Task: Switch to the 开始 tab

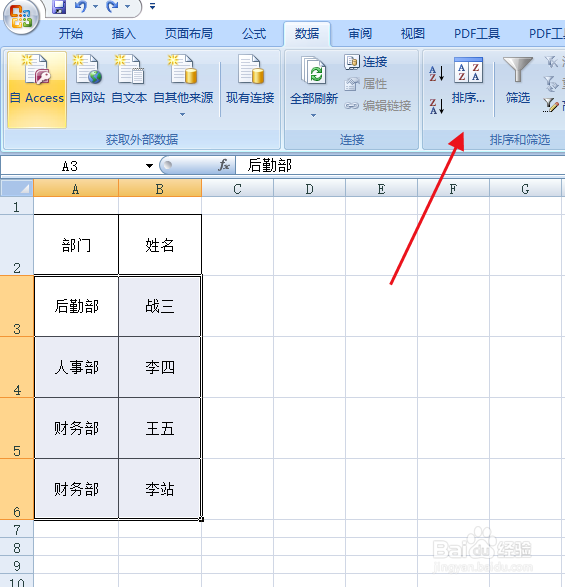Action: click(x=70, y=34)
